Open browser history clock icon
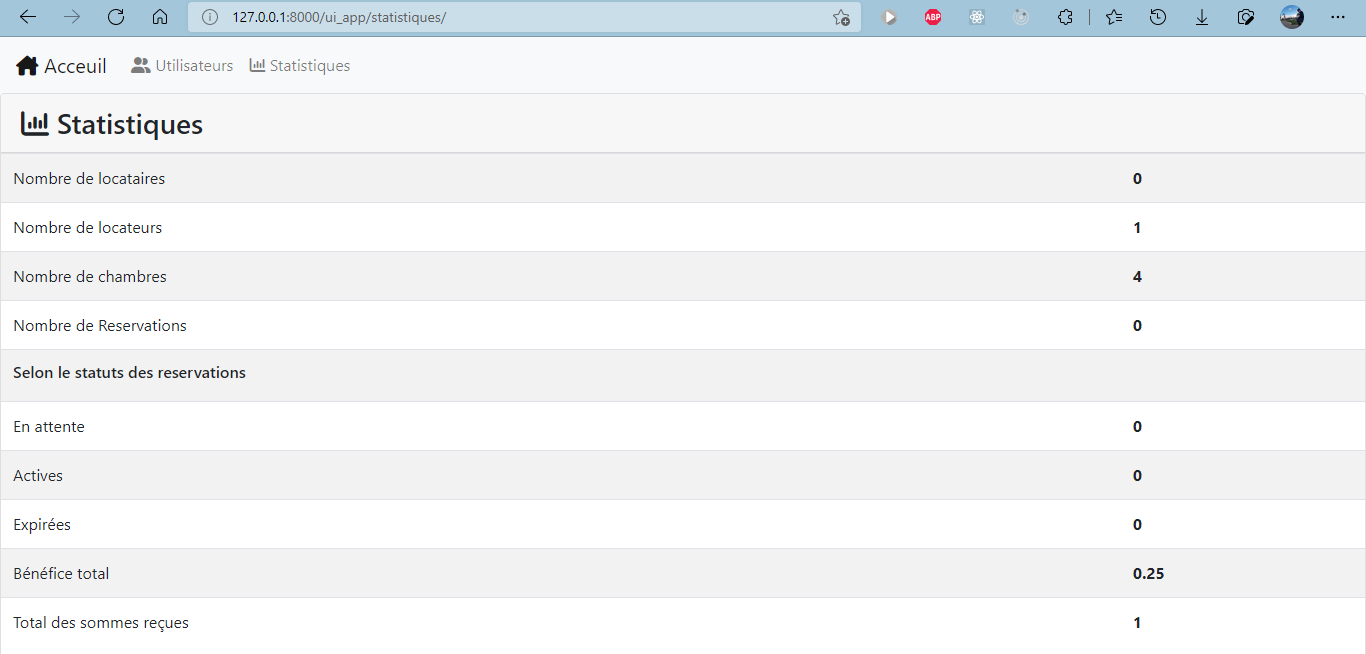 [x=1158, y=17]
